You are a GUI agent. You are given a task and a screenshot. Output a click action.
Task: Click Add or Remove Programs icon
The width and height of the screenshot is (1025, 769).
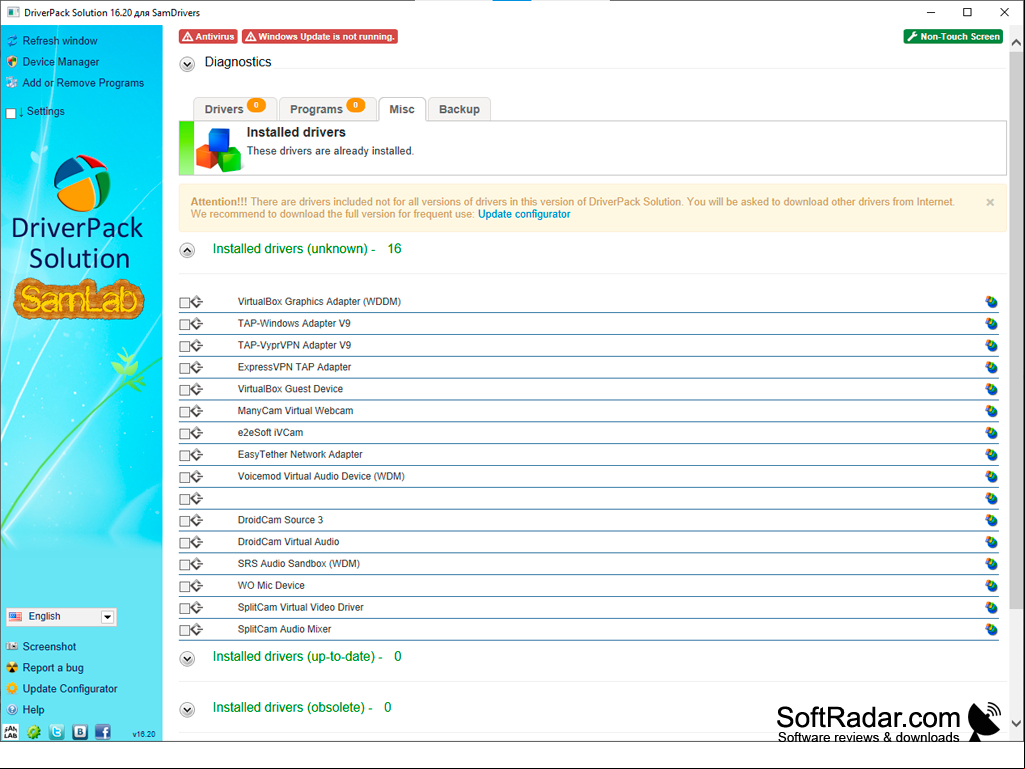click(12, 83)
